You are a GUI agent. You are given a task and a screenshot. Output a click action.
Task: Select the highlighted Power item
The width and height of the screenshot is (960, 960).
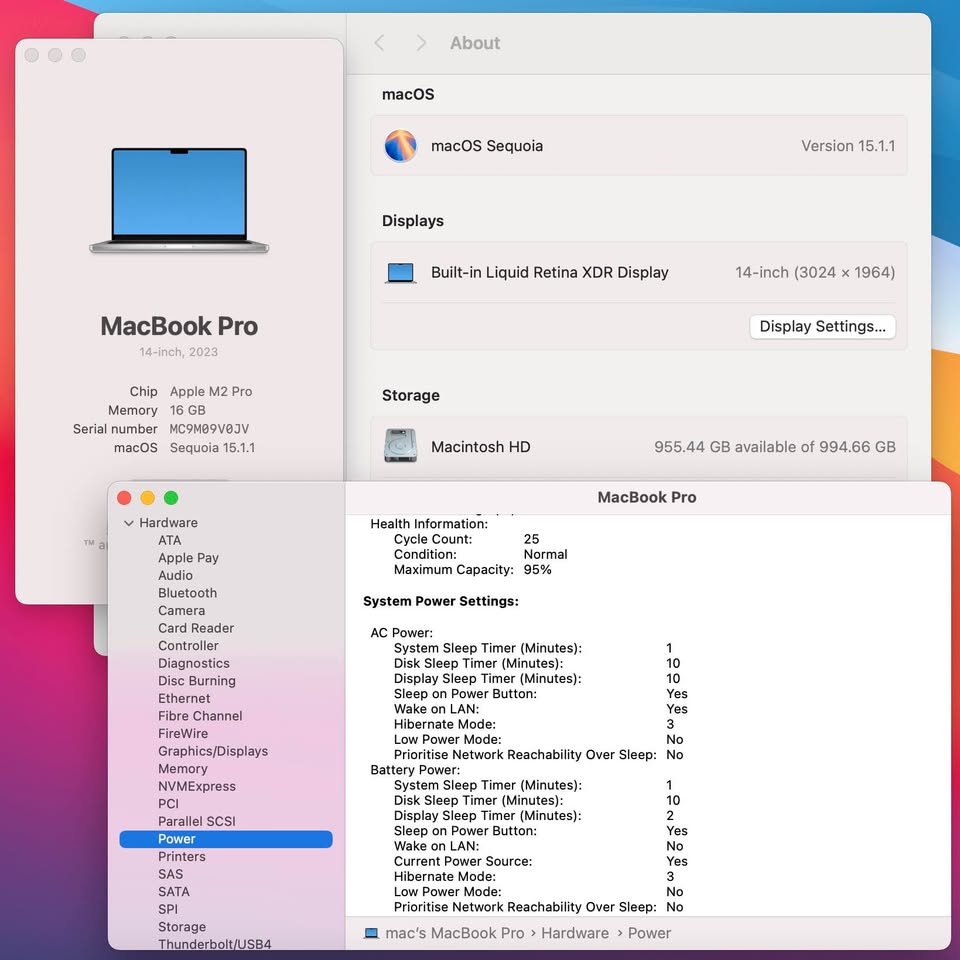(x=226, y=839)
